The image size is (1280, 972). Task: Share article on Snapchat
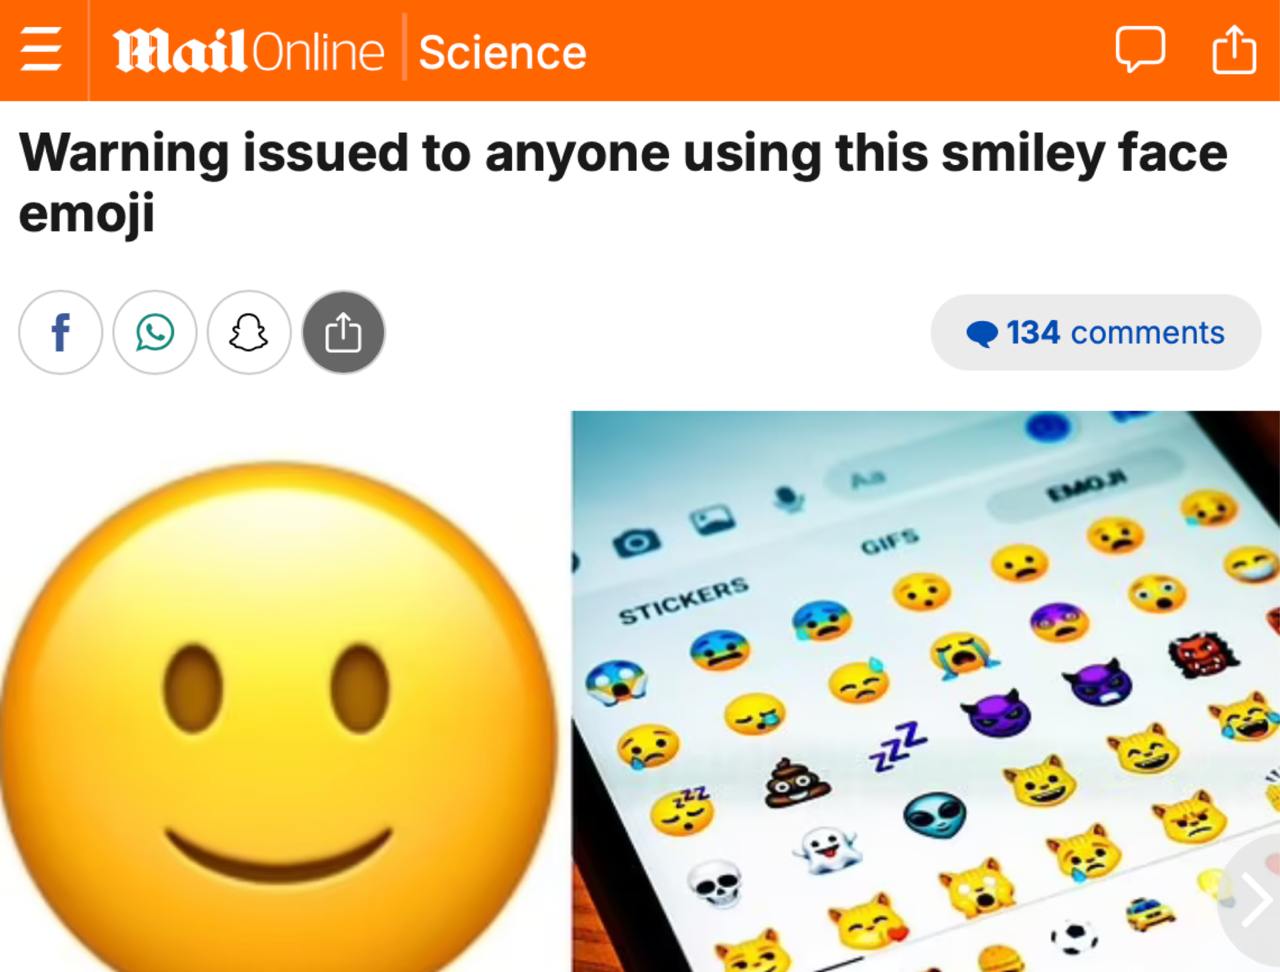point(249,332)
